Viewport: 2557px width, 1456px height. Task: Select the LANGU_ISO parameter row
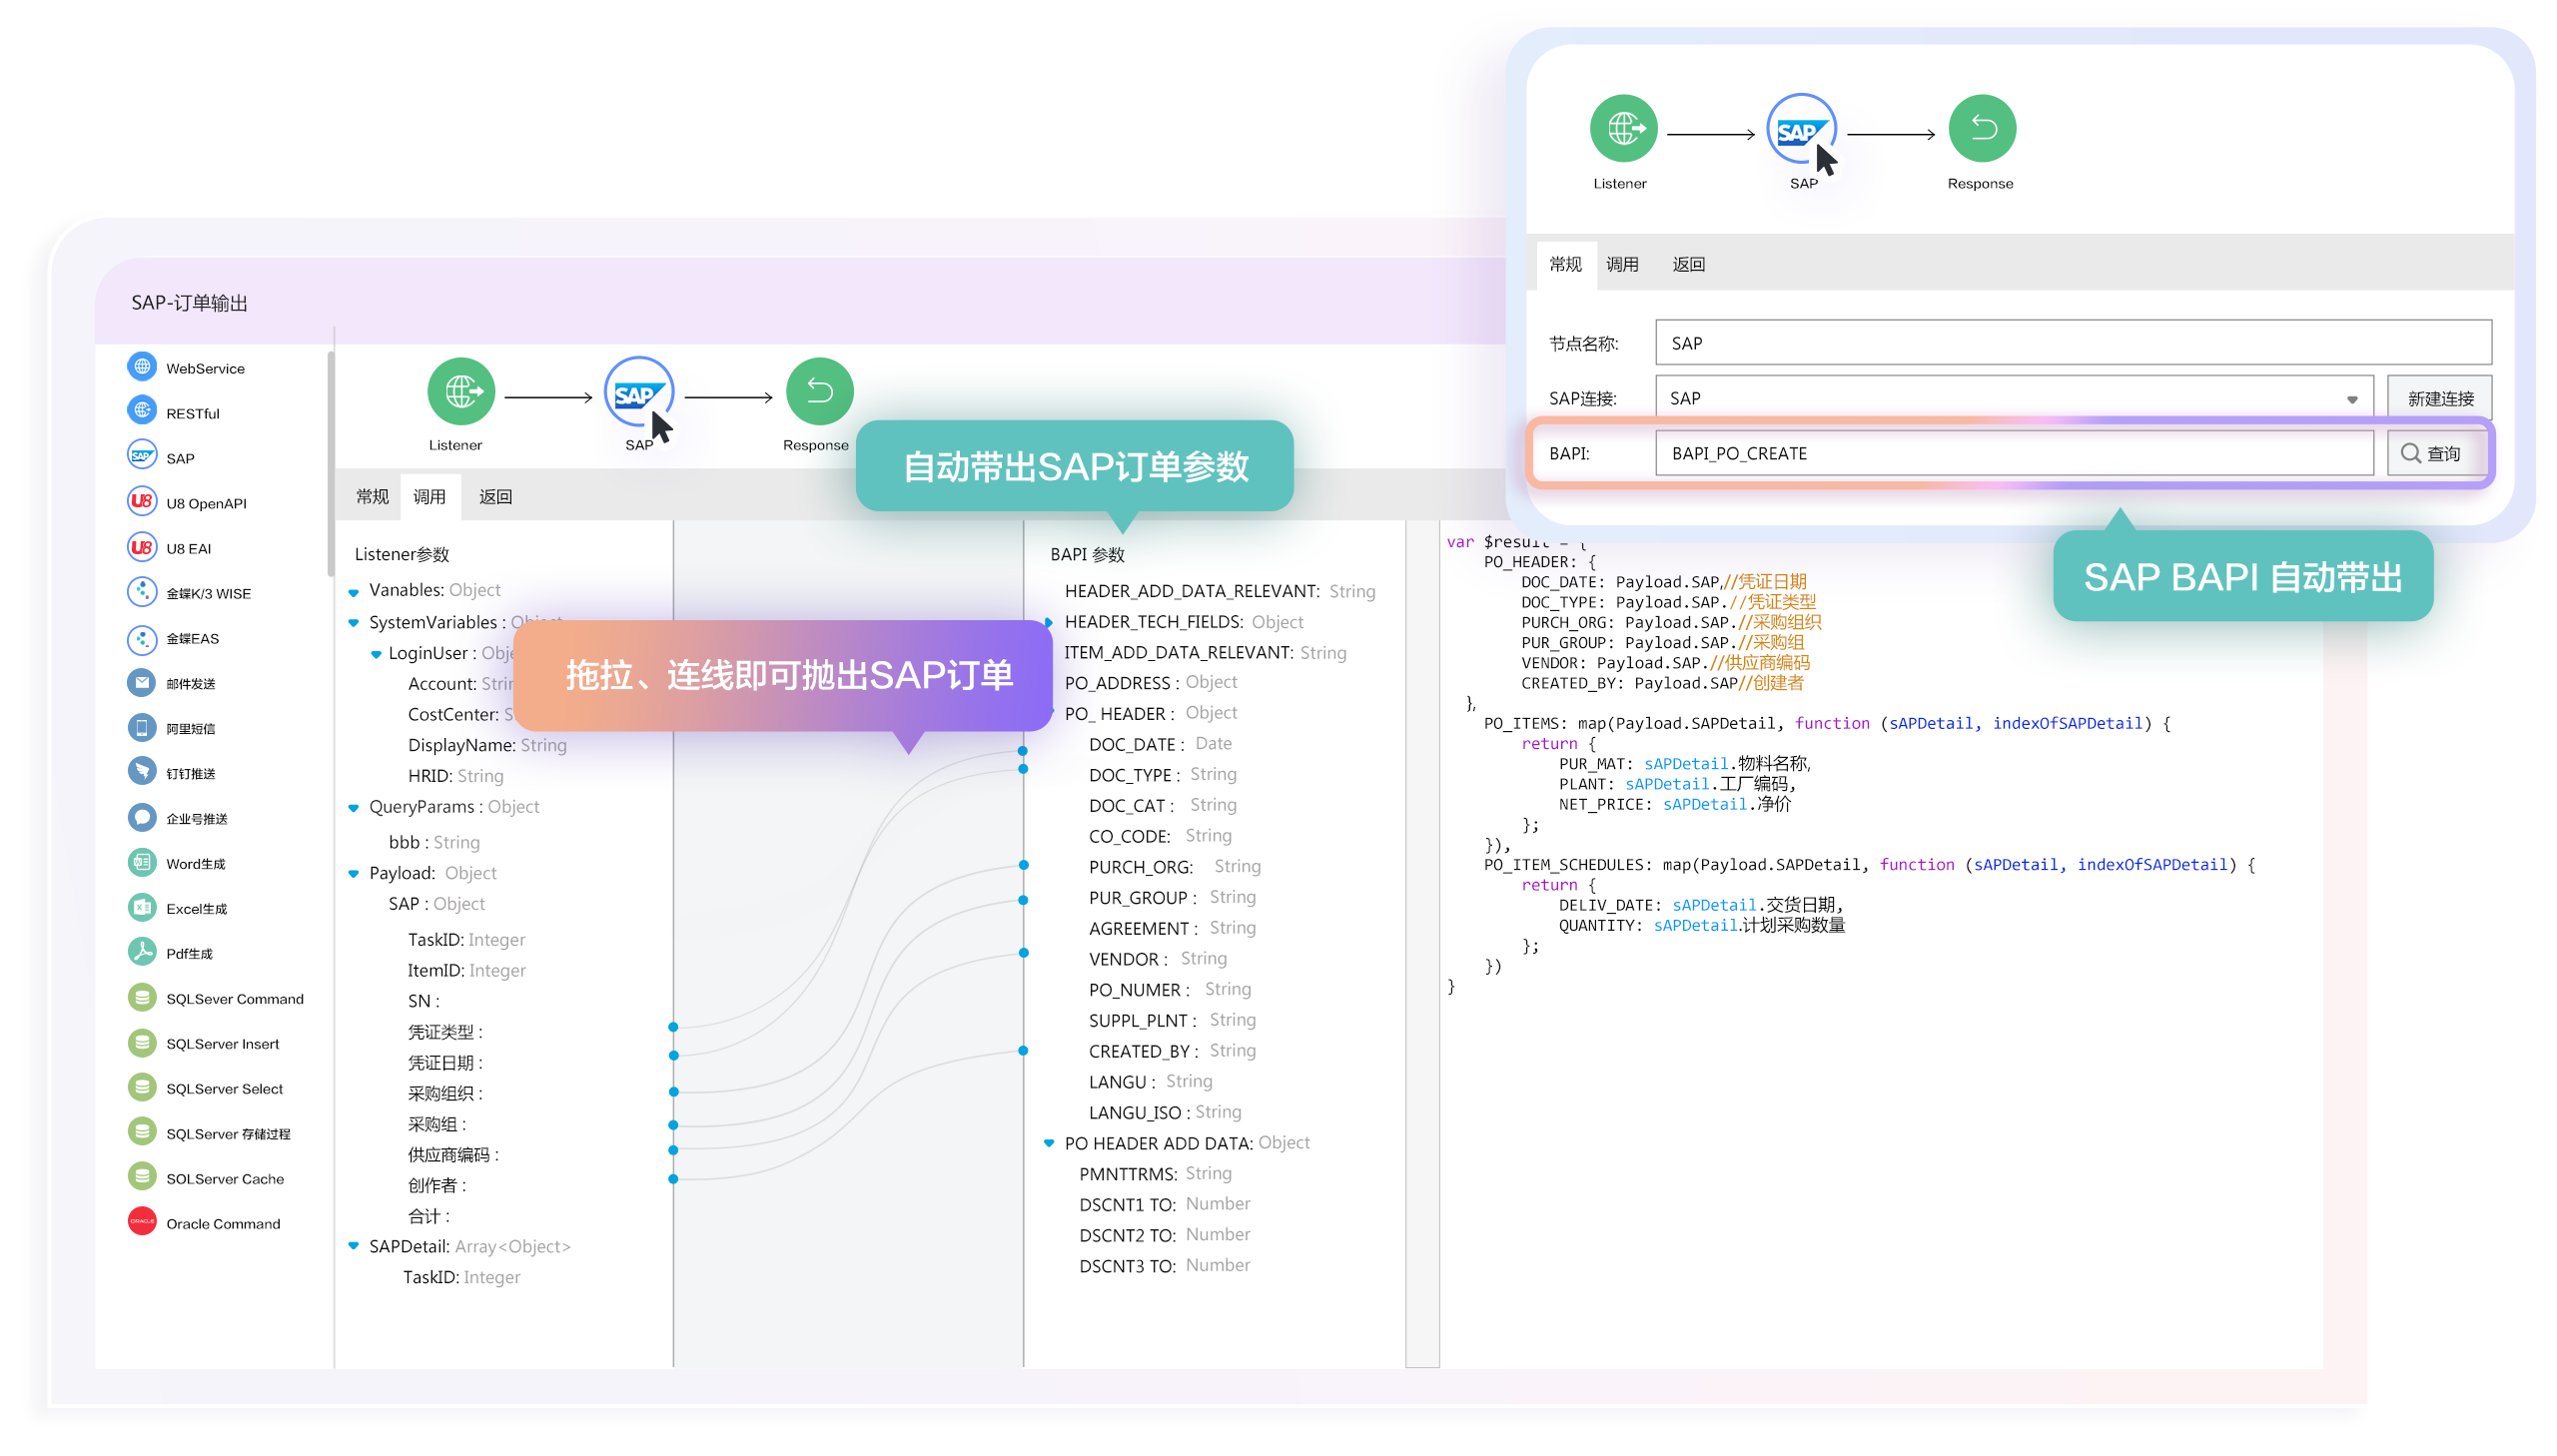click(1165, 1112)
